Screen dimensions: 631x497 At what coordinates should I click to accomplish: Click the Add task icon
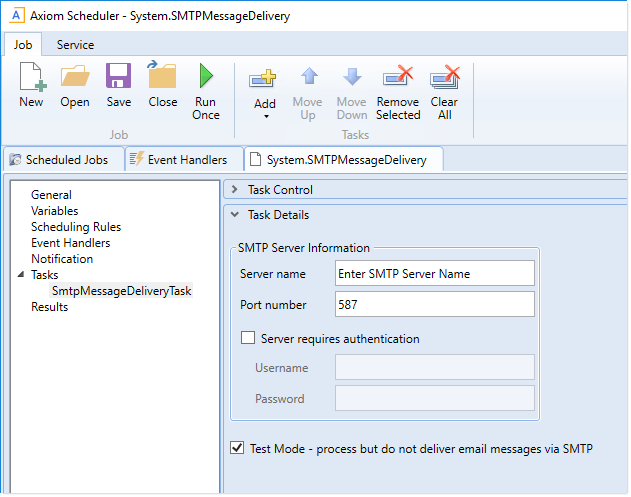pos(265,78)
